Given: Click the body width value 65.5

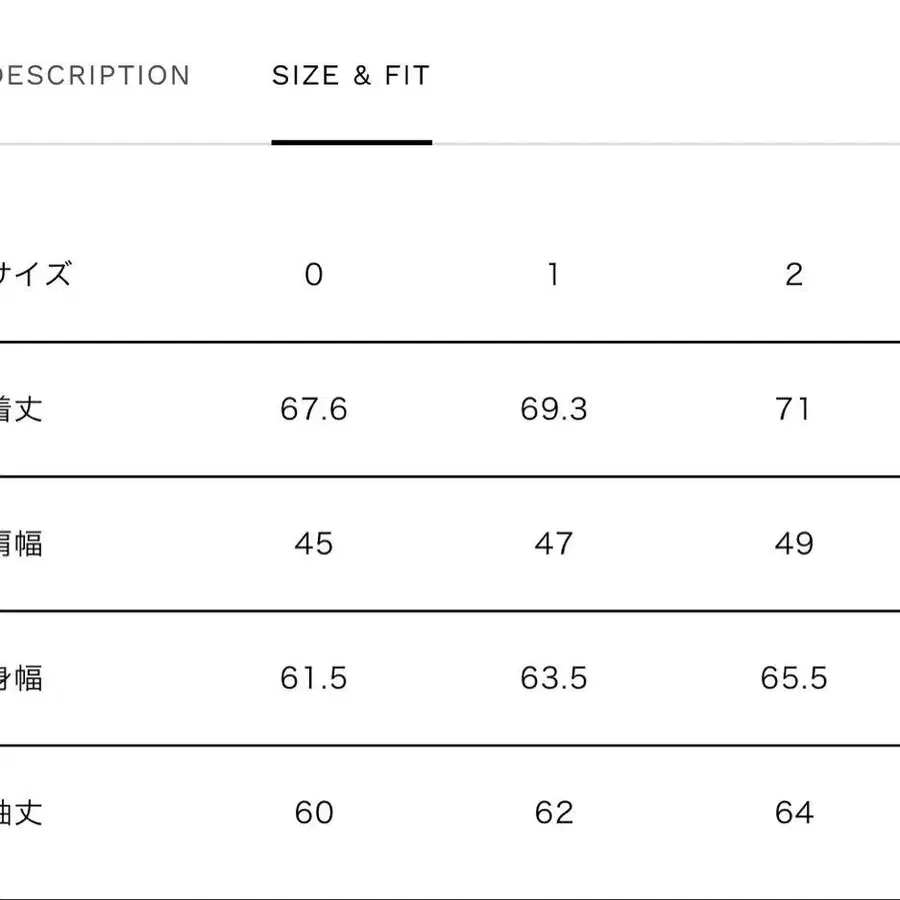Looking at the screenshot, I should (x=794, y=678).
